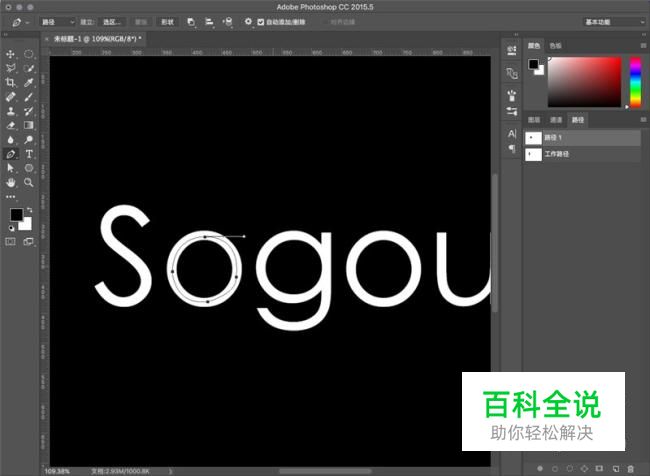Select the Eraser tool
This screenshot has width=650, height=476.
[10, 125]
